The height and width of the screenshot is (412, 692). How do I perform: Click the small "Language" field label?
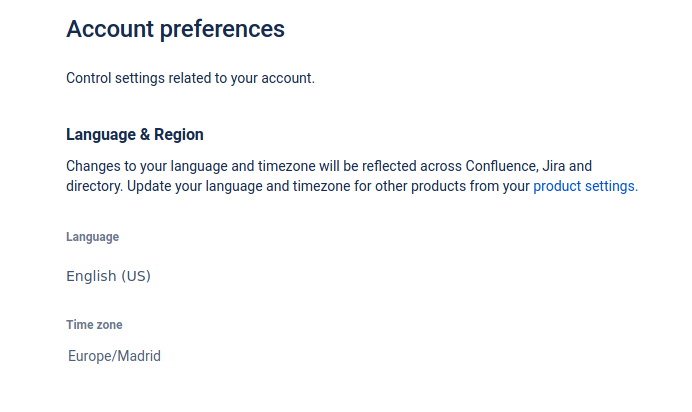[x=93, y=237]
